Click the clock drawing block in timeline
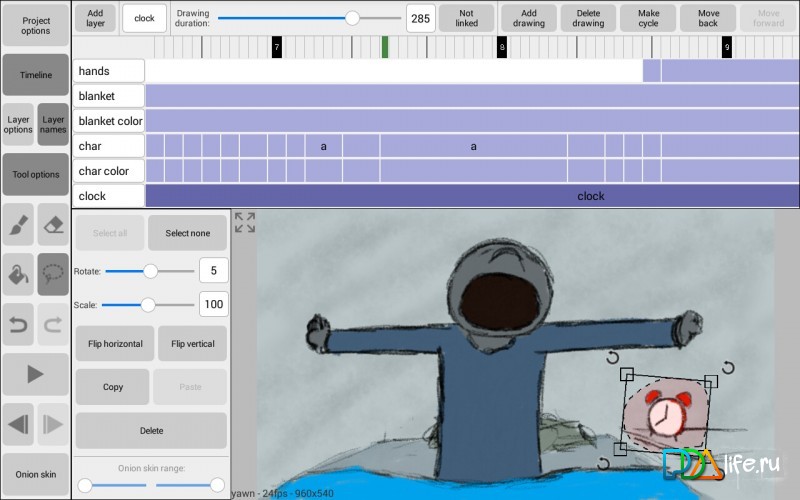The width and height of the screenshot is (800, 500). [472, 196]
